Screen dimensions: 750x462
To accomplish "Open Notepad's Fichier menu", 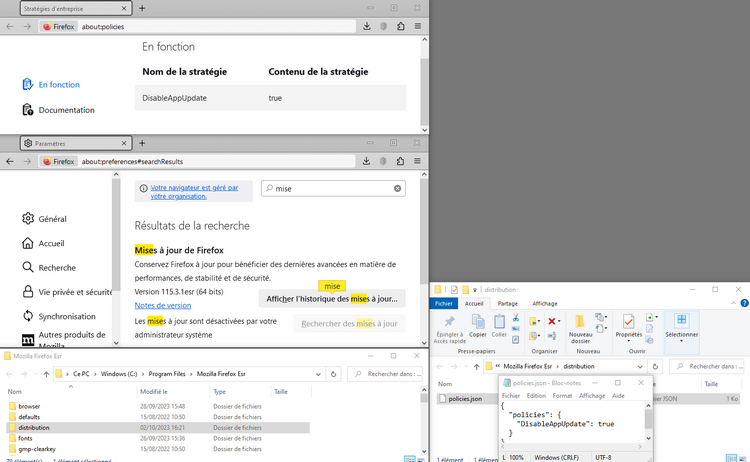I will point(510,396).
